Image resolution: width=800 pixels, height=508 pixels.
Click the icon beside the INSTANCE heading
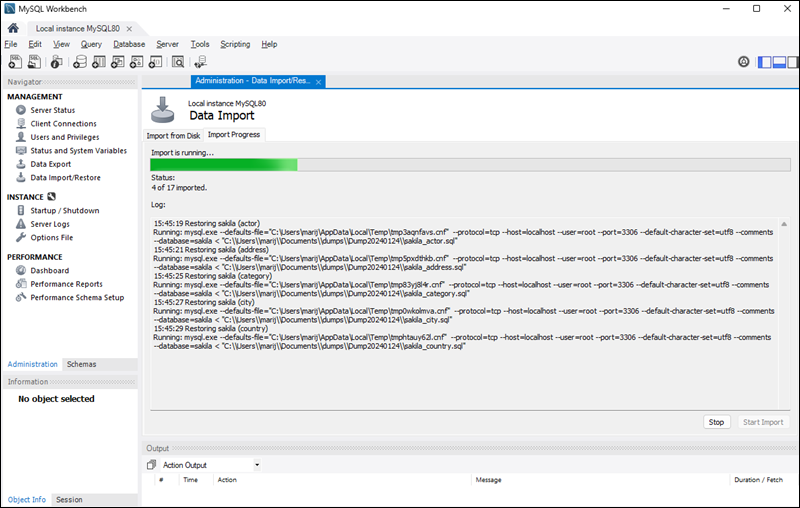coord(52,196)
